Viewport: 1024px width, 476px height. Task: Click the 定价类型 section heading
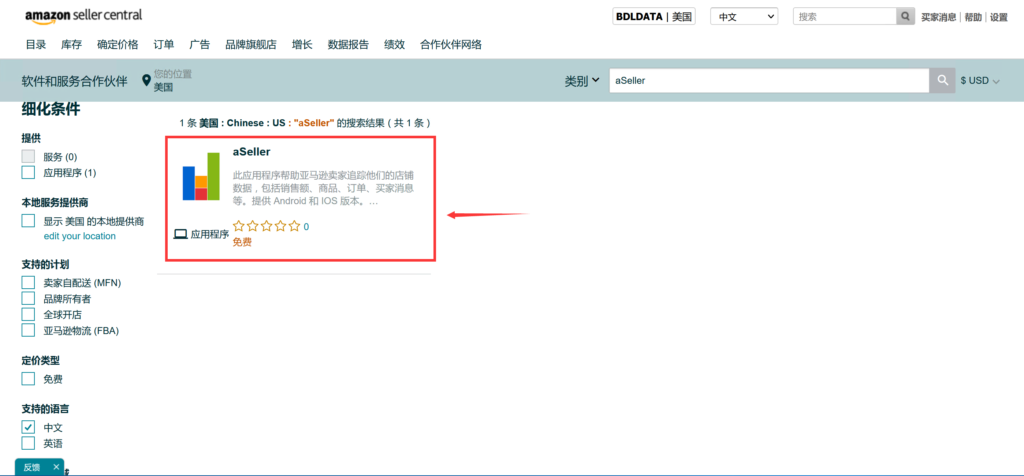40,360
